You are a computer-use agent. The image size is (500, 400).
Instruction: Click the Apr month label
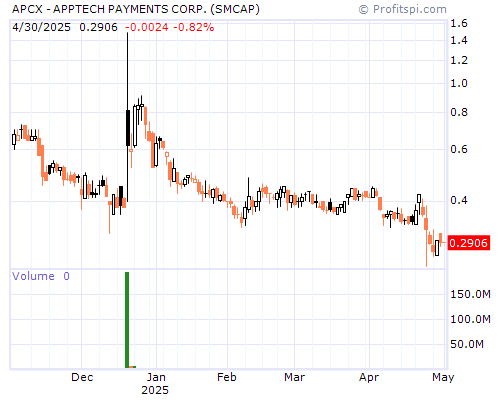[x=369, y=378]
